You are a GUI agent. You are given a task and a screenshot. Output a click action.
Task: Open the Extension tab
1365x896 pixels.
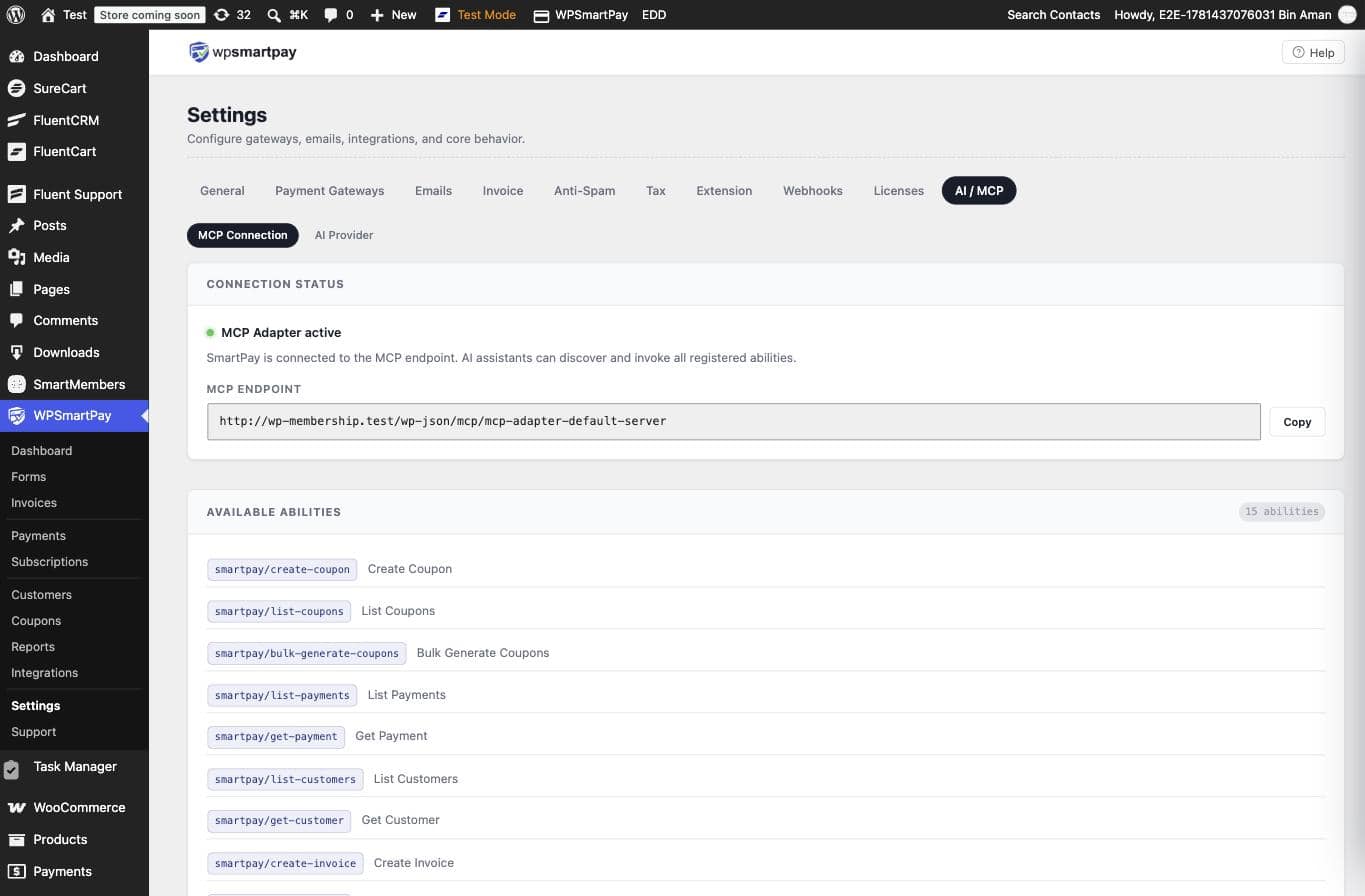pyautogui.click(x=724, y=190)
